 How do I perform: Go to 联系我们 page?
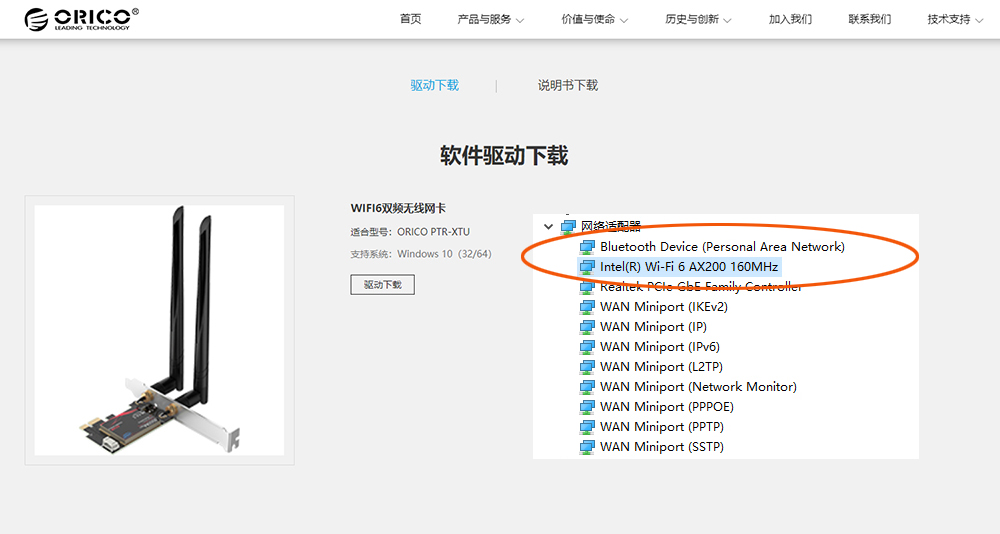coord(870,19)
